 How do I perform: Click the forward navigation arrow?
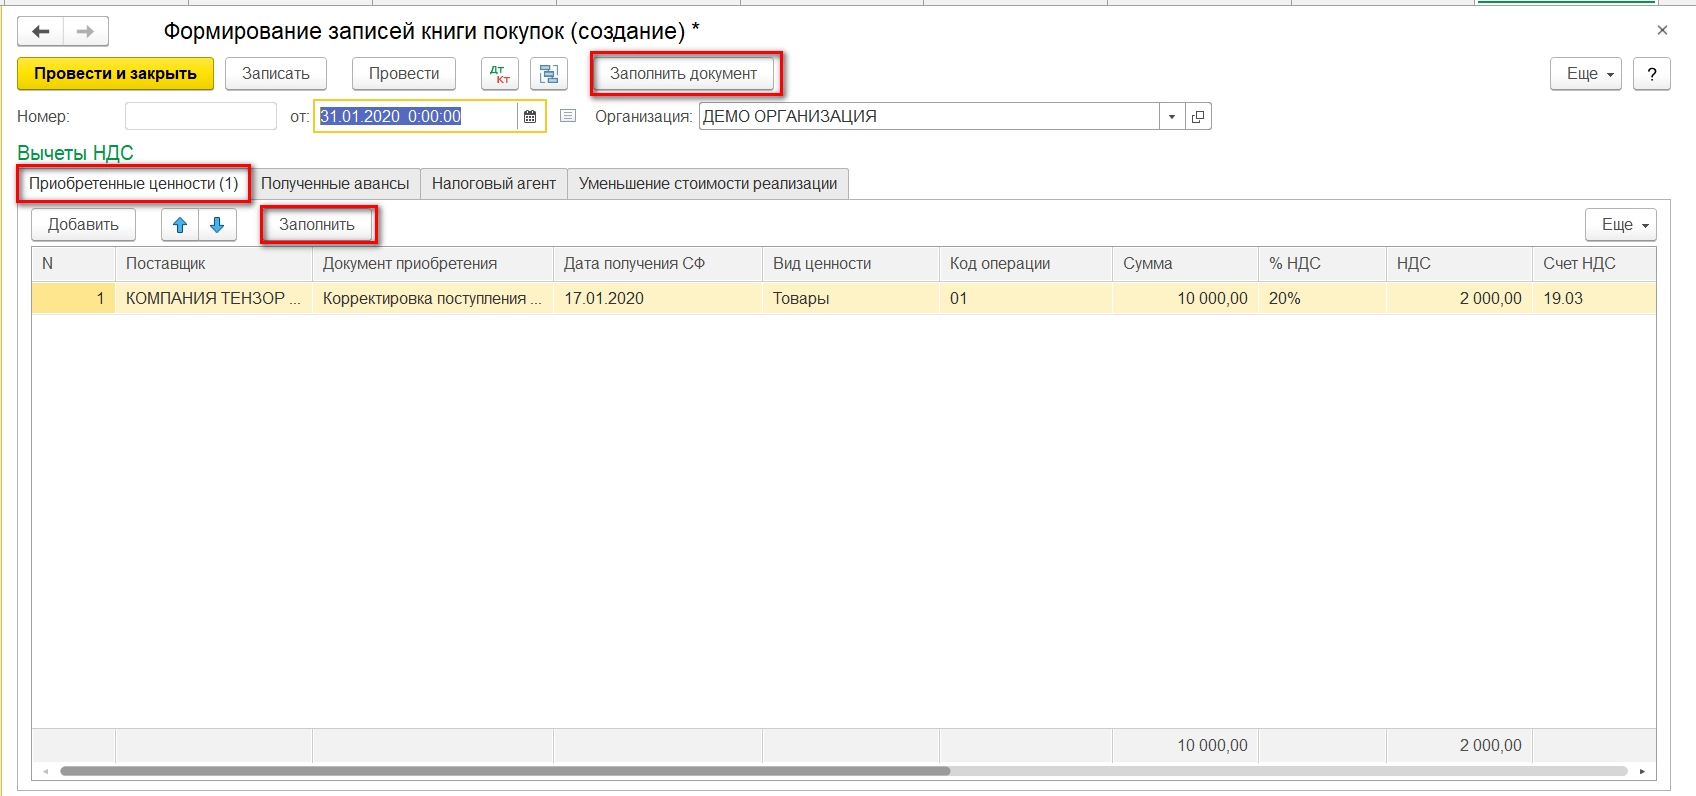pyautogui.click(x=86, y=32)
